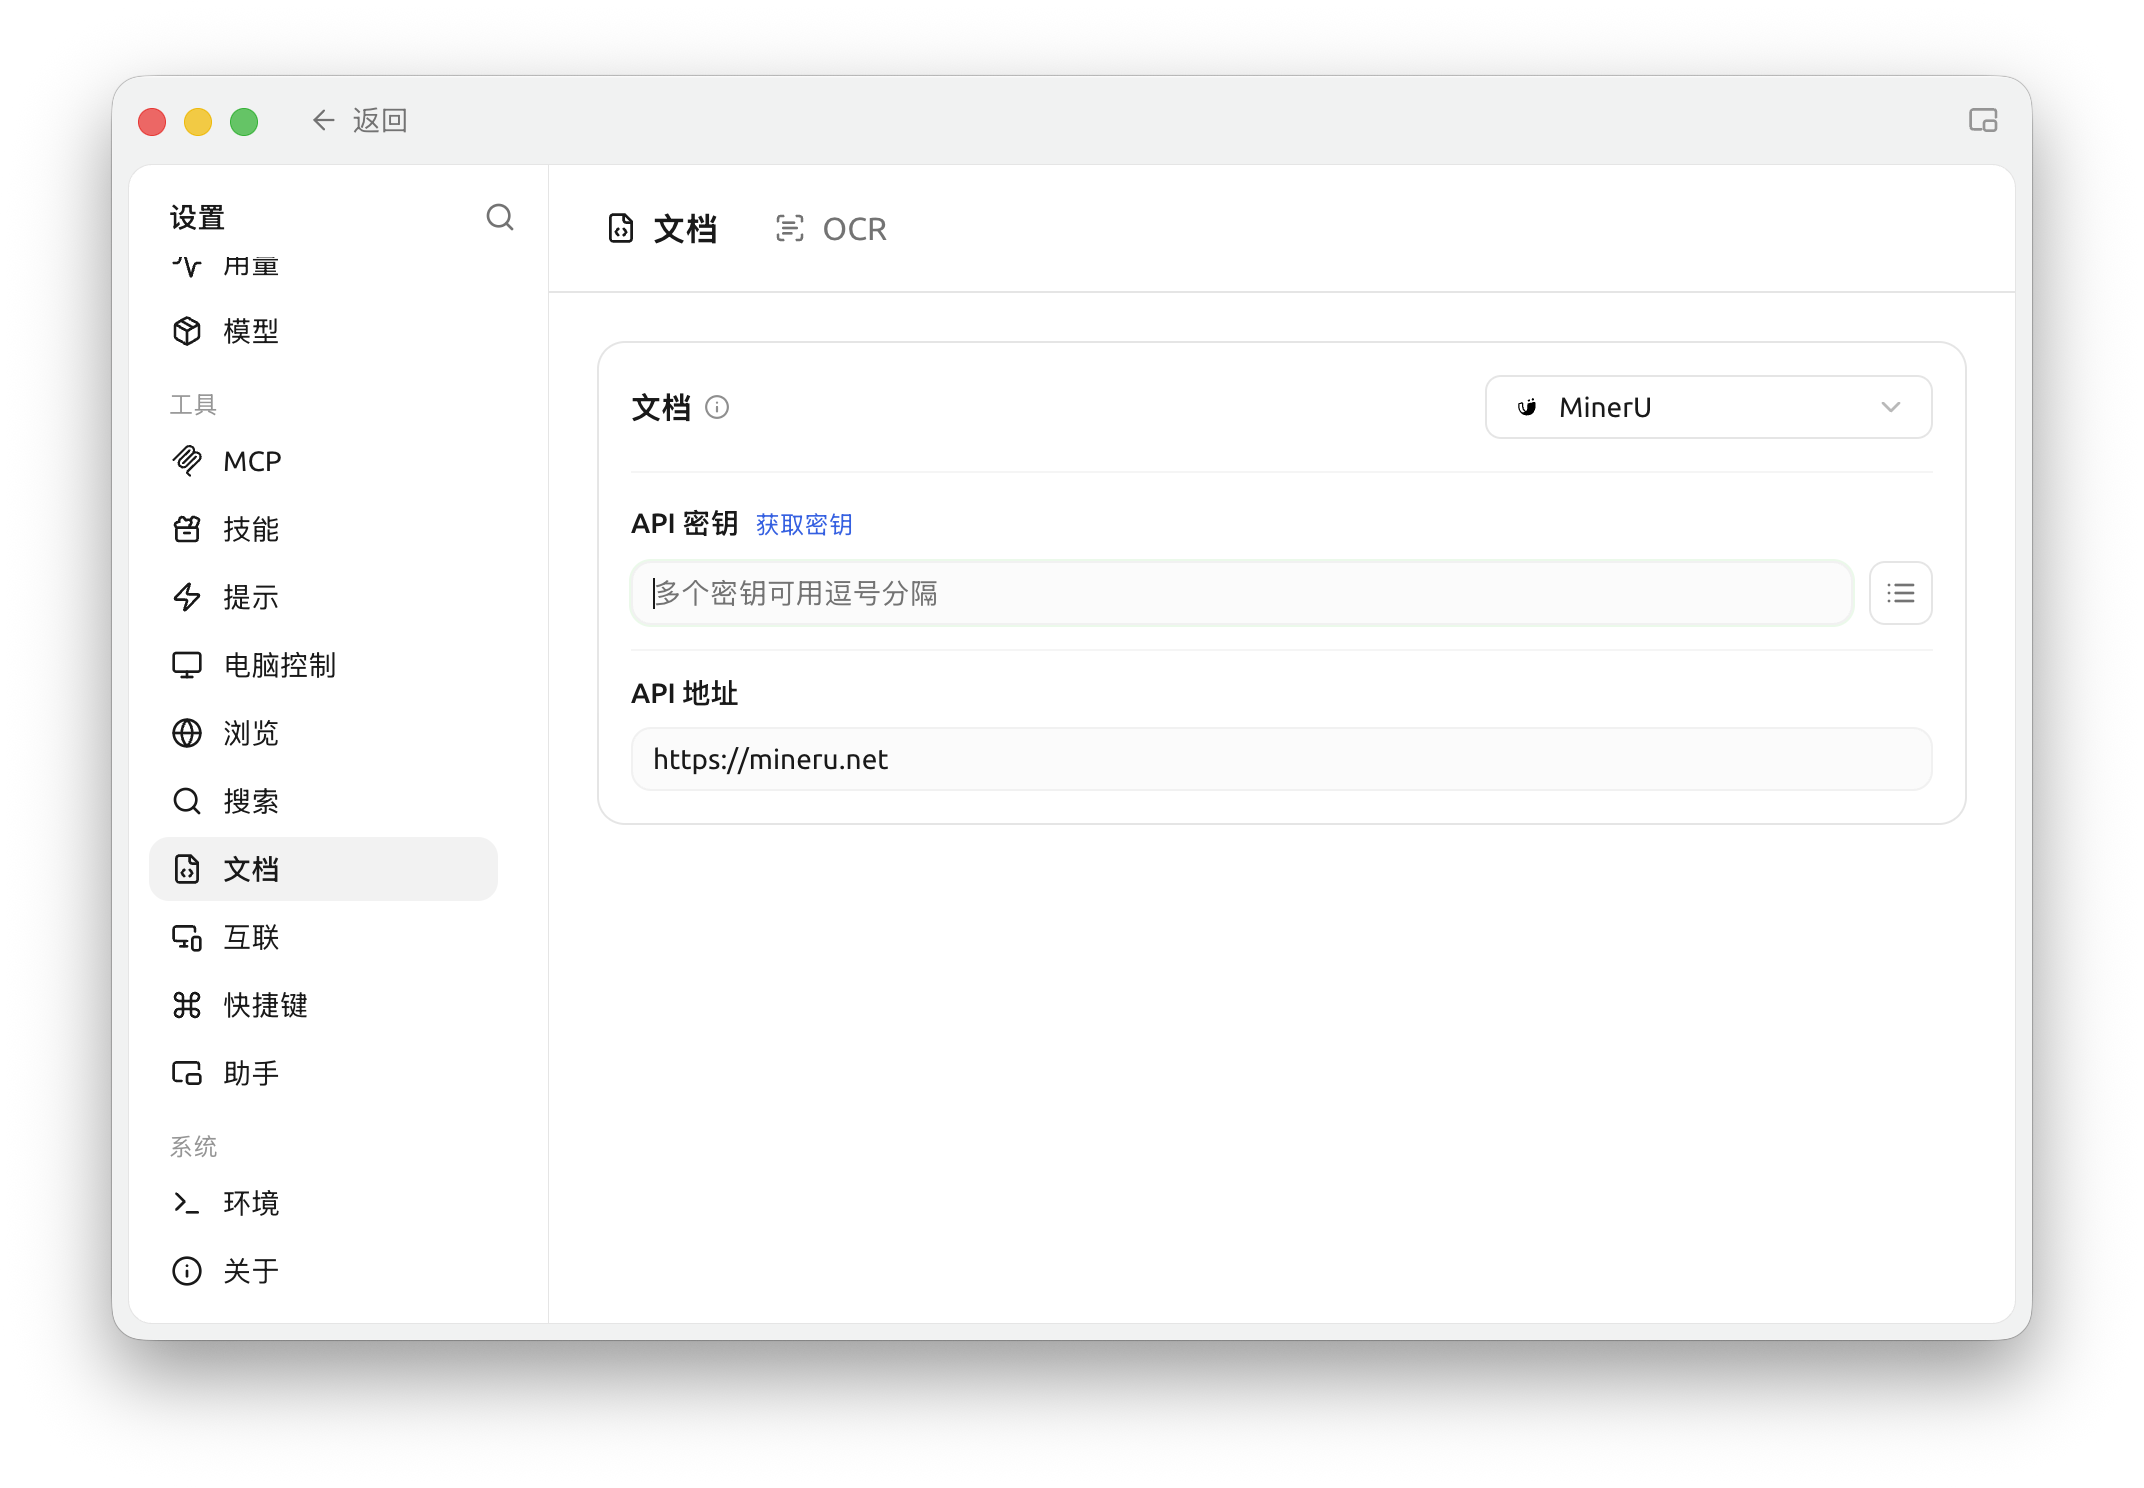
Task: Go back using the 返回 arrow
Action: point(359,121)
